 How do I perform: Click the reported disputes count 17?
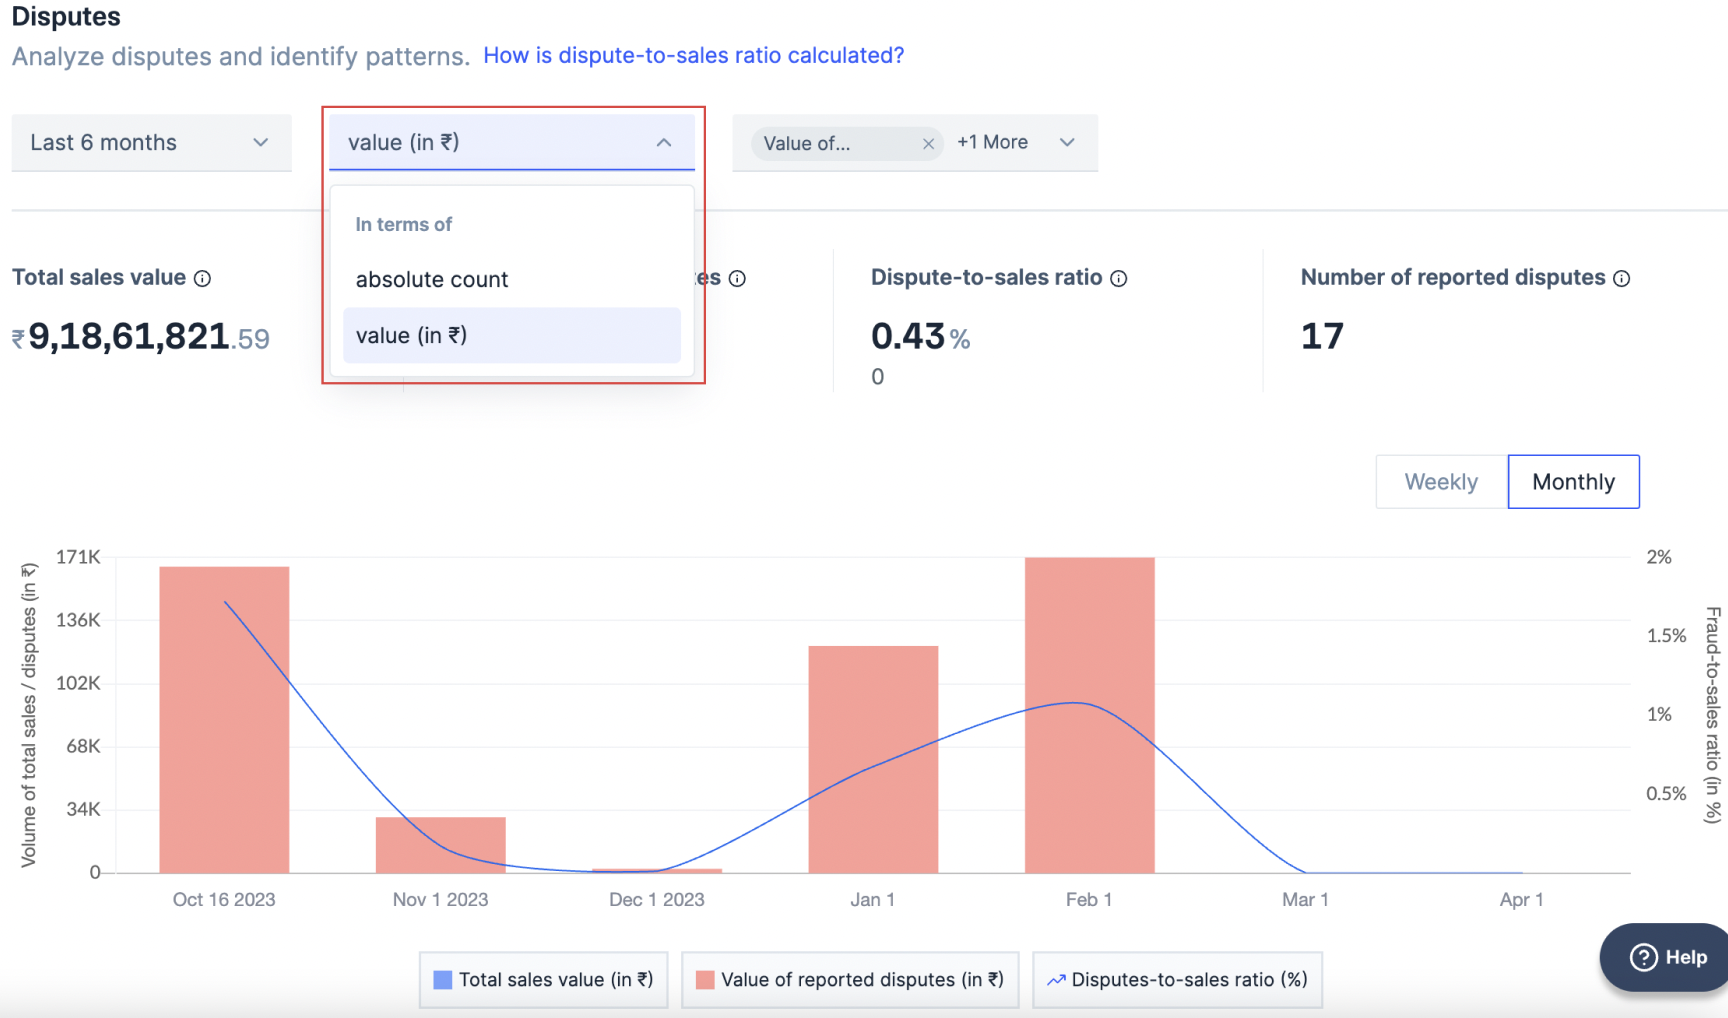(1322, 337)
